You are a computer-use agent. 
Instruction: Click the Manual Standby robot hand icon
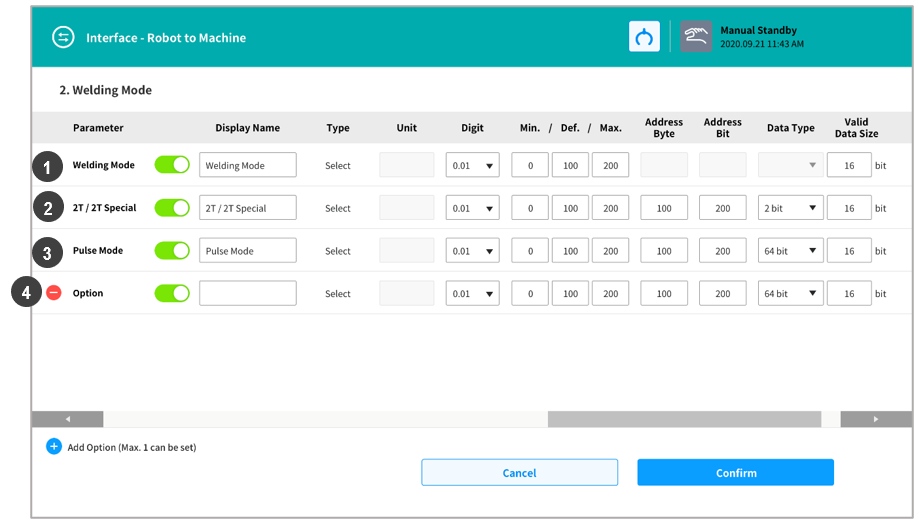[696, 37]
